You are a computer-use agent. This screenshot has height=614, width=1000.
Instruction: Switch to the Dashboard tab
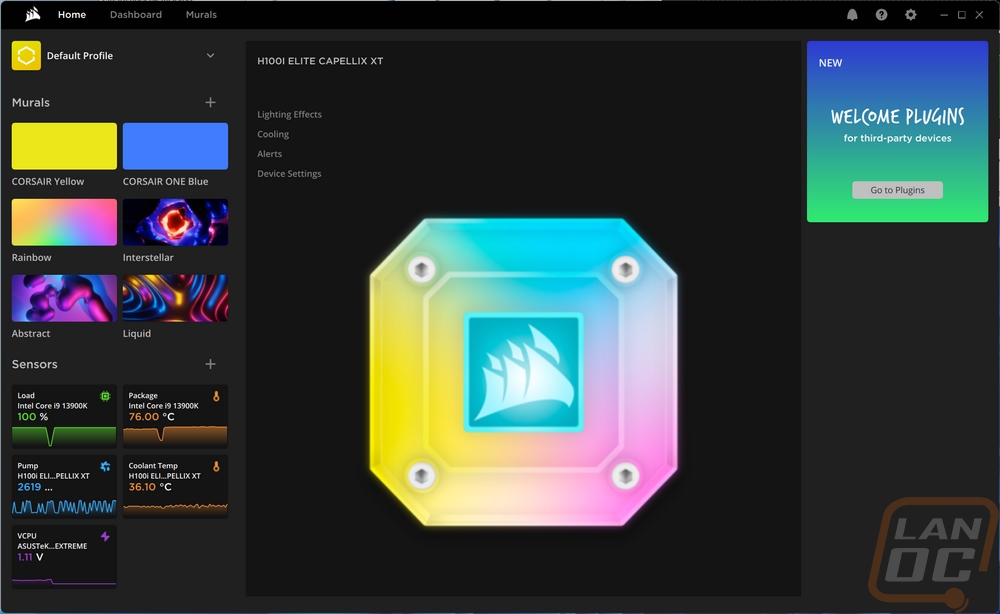coord(136,14)
